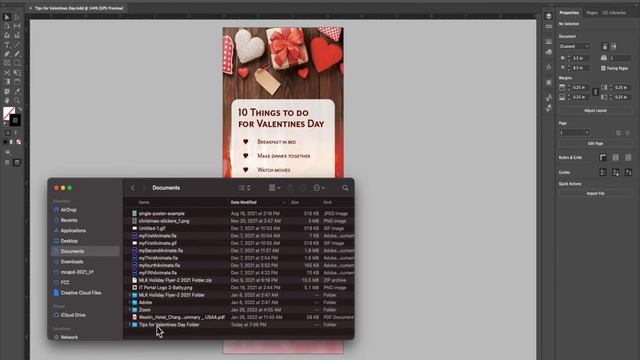
Task: Toggle document grid display
Action: pos(628,158)
